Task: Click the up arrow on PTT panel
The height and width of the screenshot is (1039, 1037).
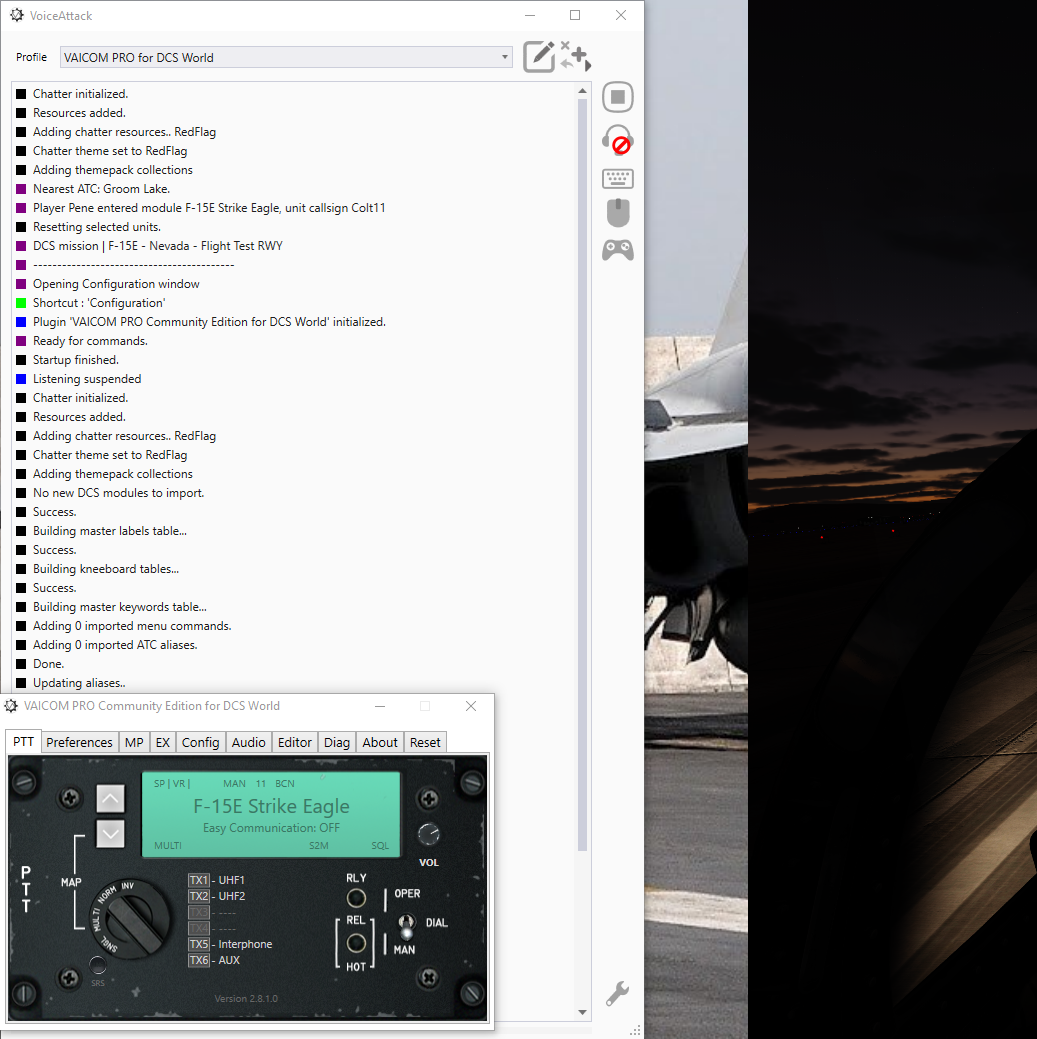Action: (110, 799)
